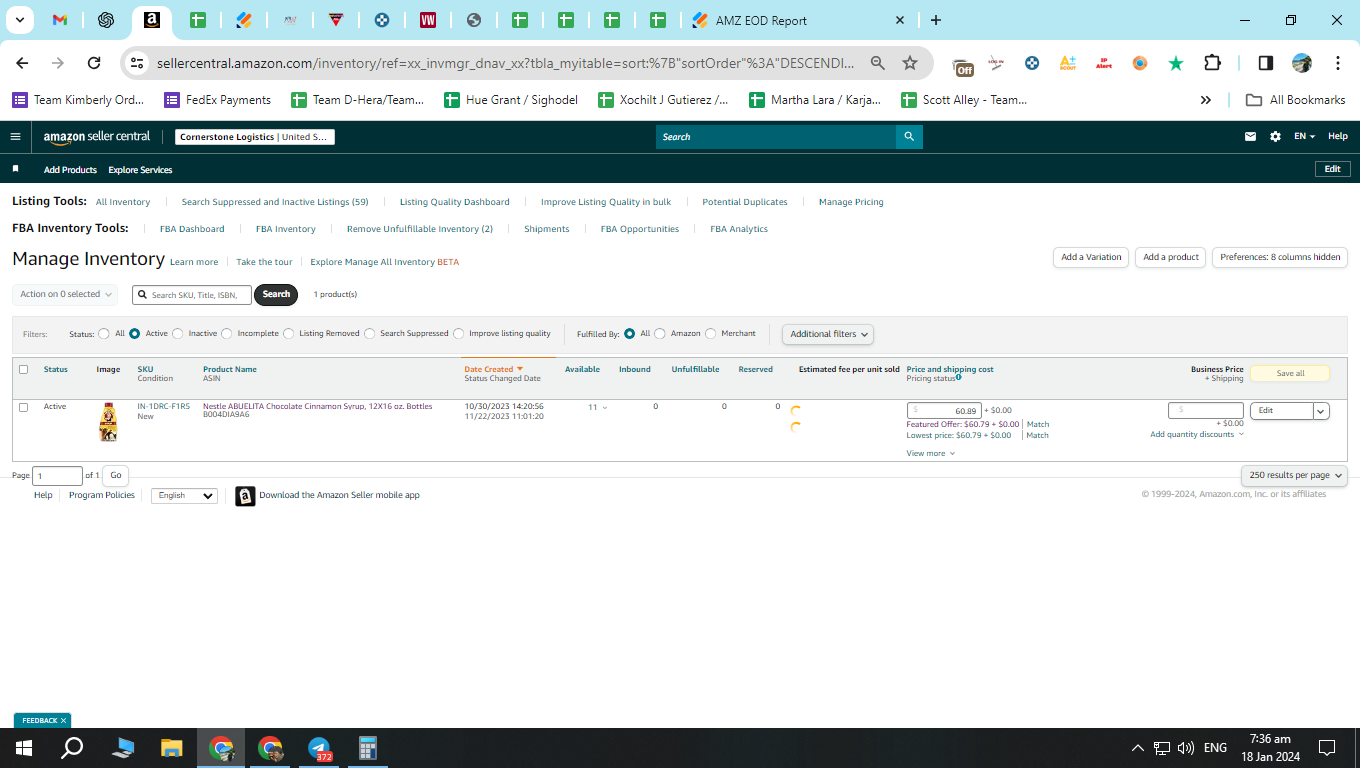Viewport: 1360px width, 768px height.
Task: Click the Pricing status info icon
Action: pos(958,378)
